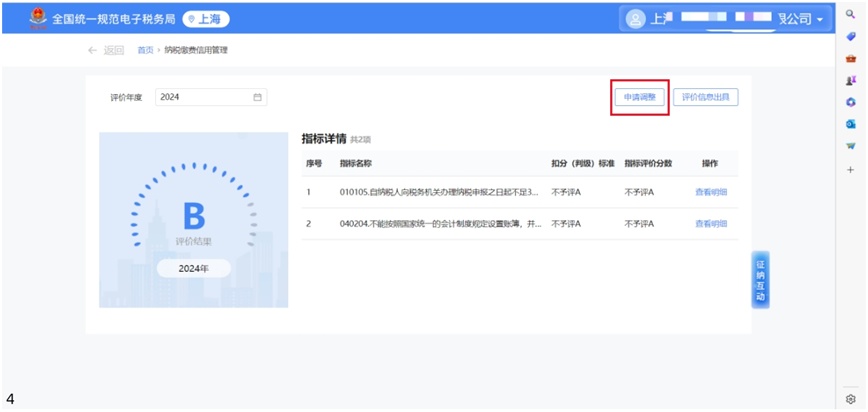868x412 pixels.
Task: Click the 扣分（判级）标准 column header
Action: coord(583,163)
